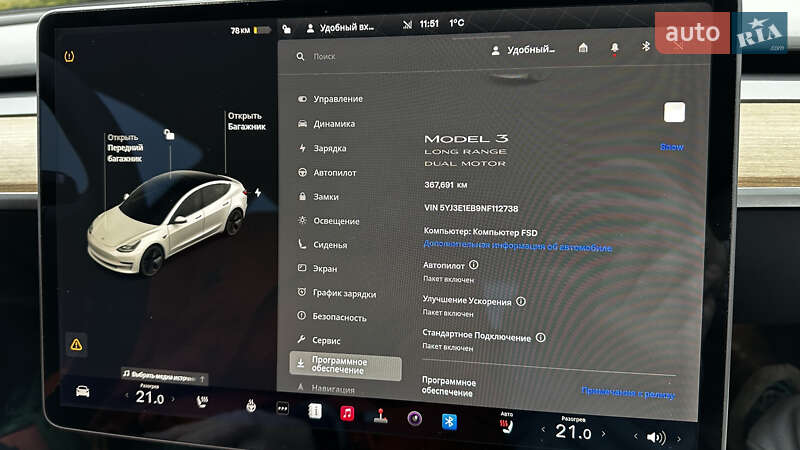The image size is (800, 450).
Task: Click the Snow car name link
Action: (x=671, y=147)
